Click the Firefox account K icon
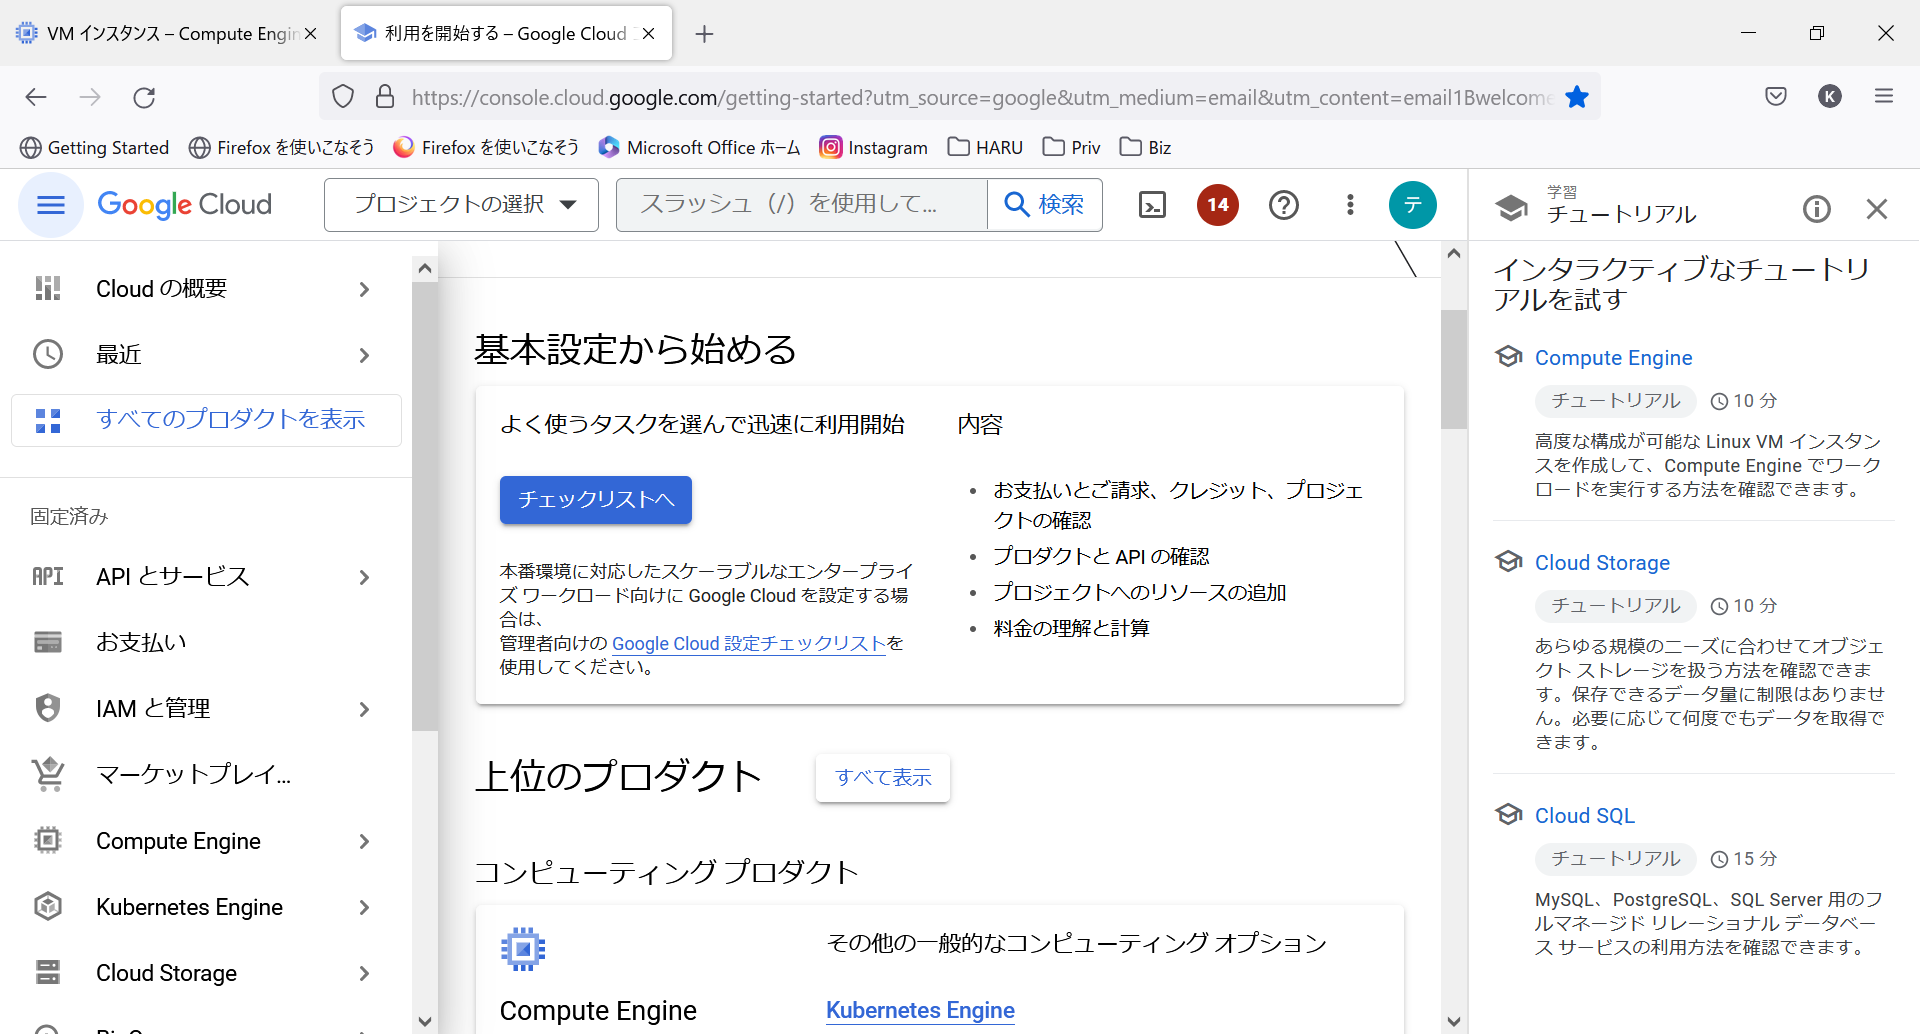1920x1034 pixels. pyautogui.click(x=1830, y=97)
